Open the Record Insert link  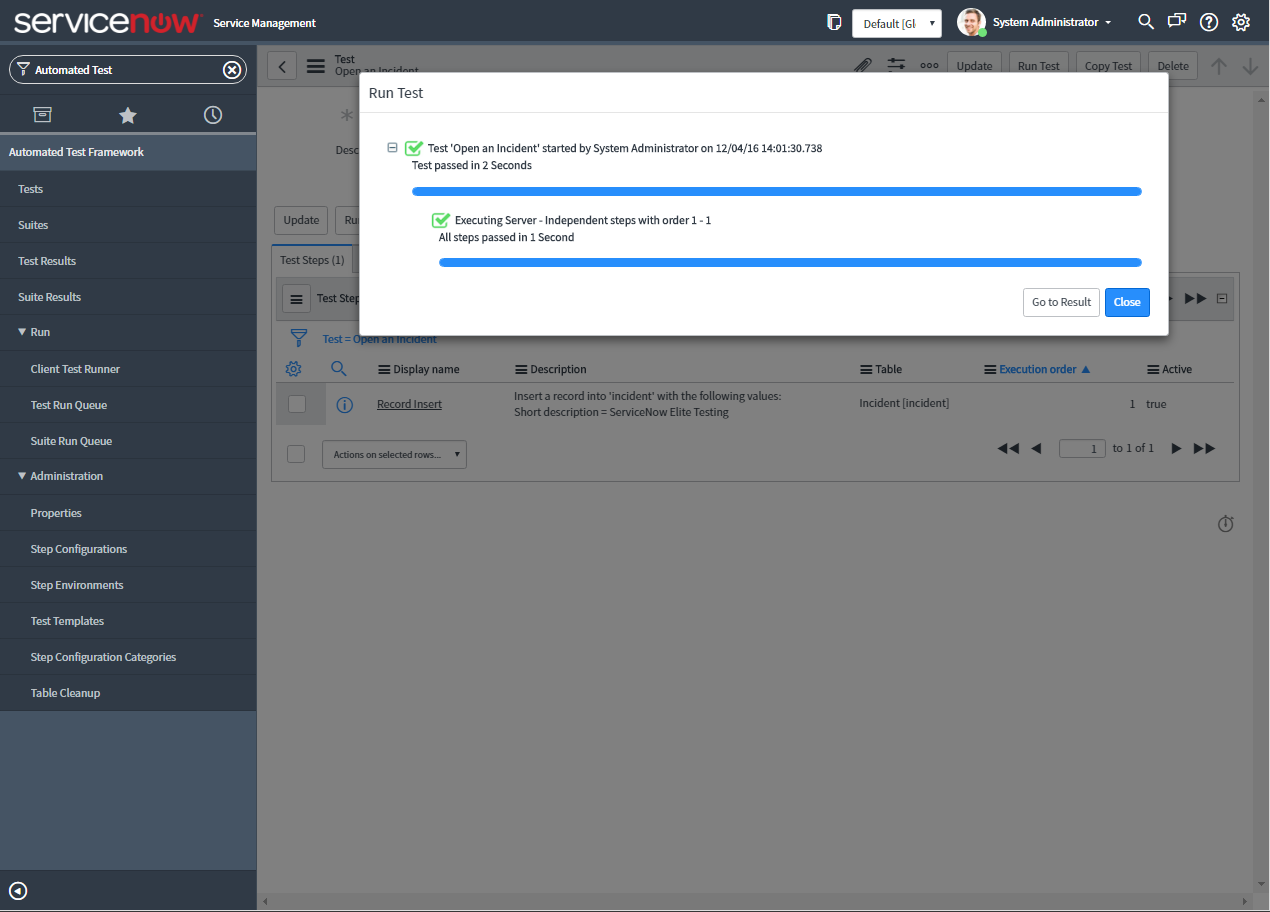[x=409, y=404]
